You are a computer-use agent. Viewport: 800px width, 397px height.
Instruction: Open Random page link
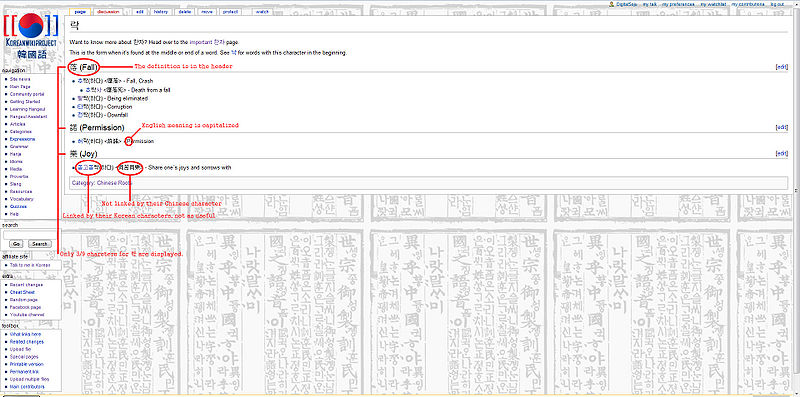click(23, 300)
